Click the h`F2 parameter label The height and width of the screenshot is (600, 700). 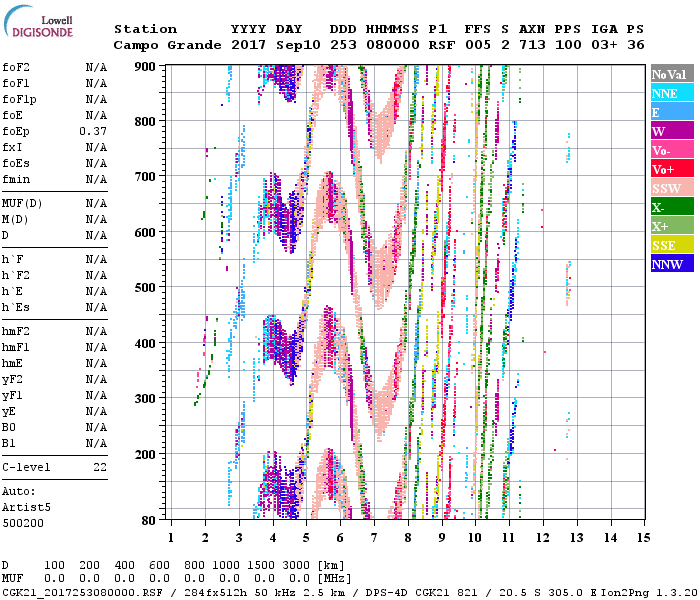(16, 275)
